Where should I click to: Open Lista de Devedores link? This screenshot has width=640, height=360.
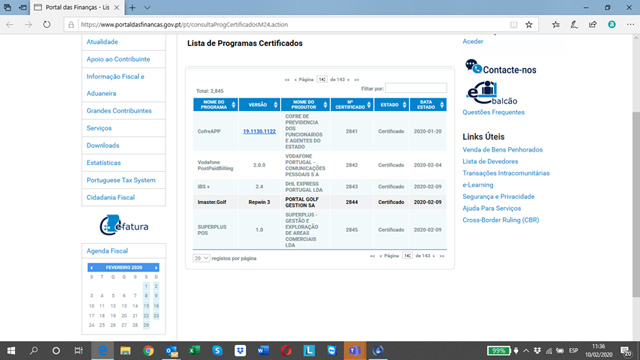tap(490, 162)
